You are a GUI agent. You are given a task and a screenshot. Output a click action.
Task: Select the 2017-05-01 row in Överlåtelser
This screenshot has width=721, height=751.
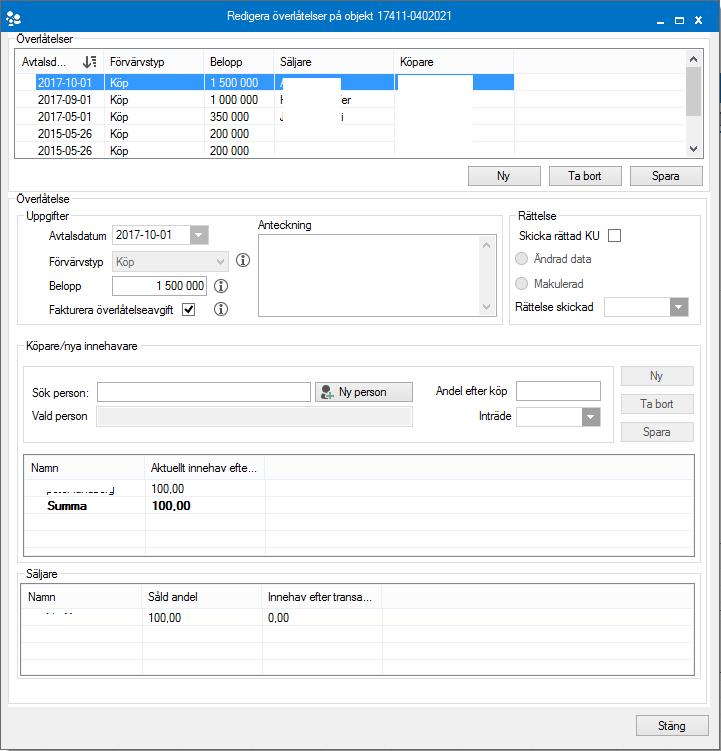264,117
